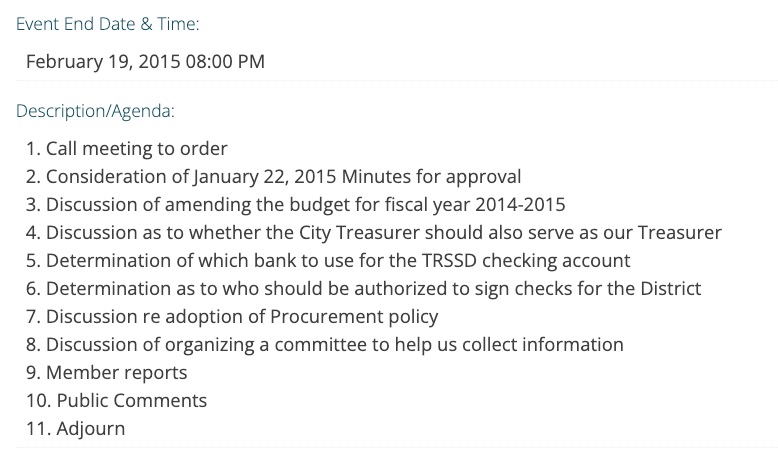
Task: Click the 08:00 PM time value
Action: pyautogui.click(x=225, y=62)
